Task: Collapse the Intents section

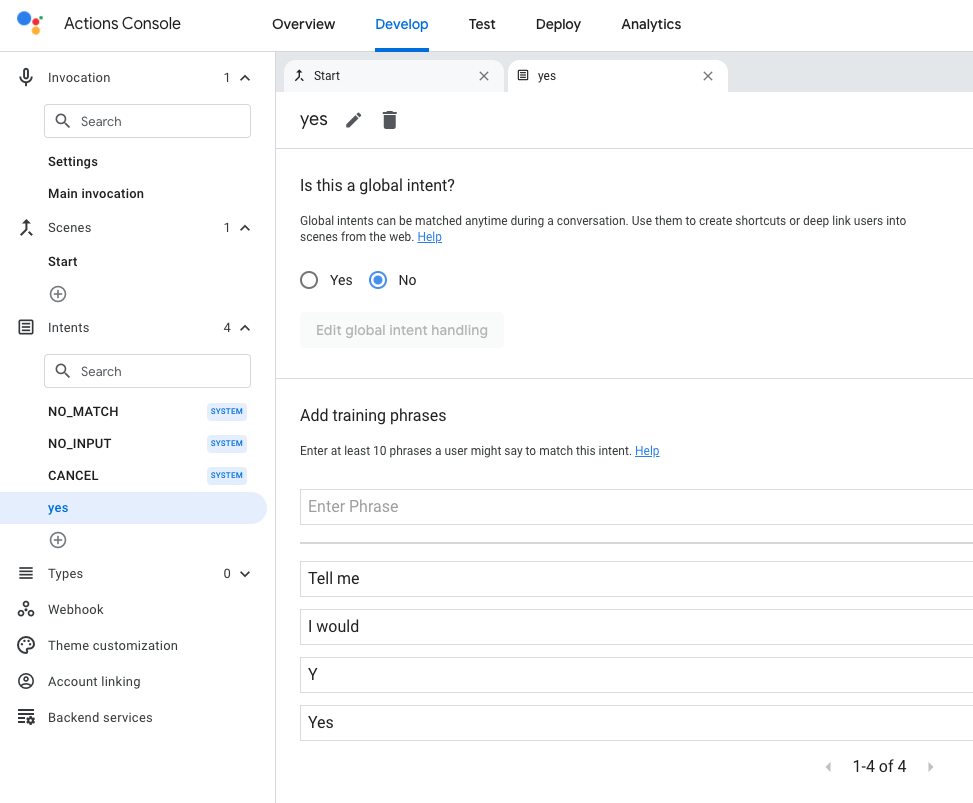Action: pos(243,327)
